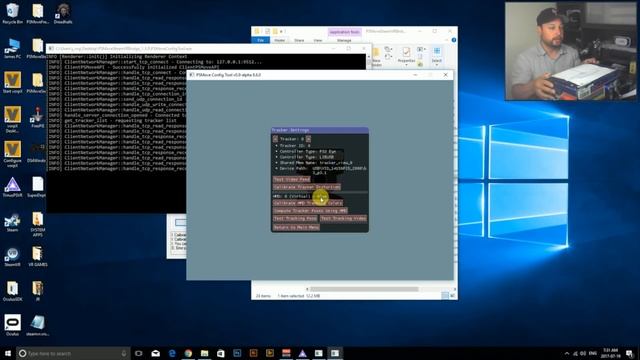The width and height of the screenshot is (640, 360).
Task: Open the Windows Start menu
Action: click(x=8, y=353)
